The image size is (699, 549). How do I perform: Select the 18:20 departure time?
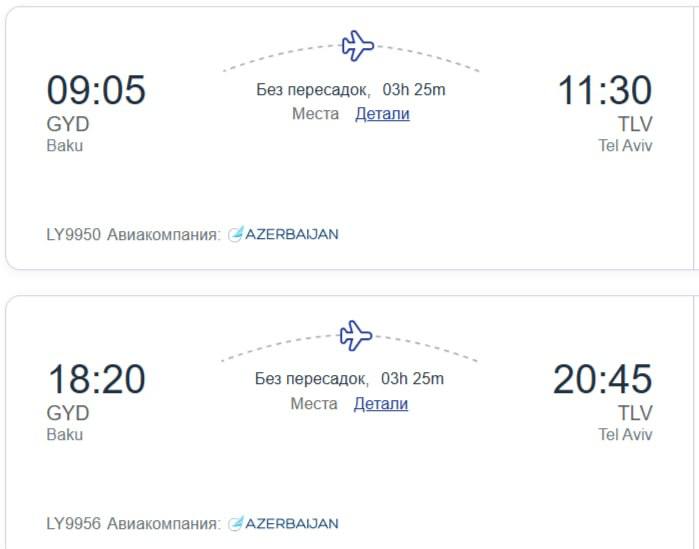96,380
